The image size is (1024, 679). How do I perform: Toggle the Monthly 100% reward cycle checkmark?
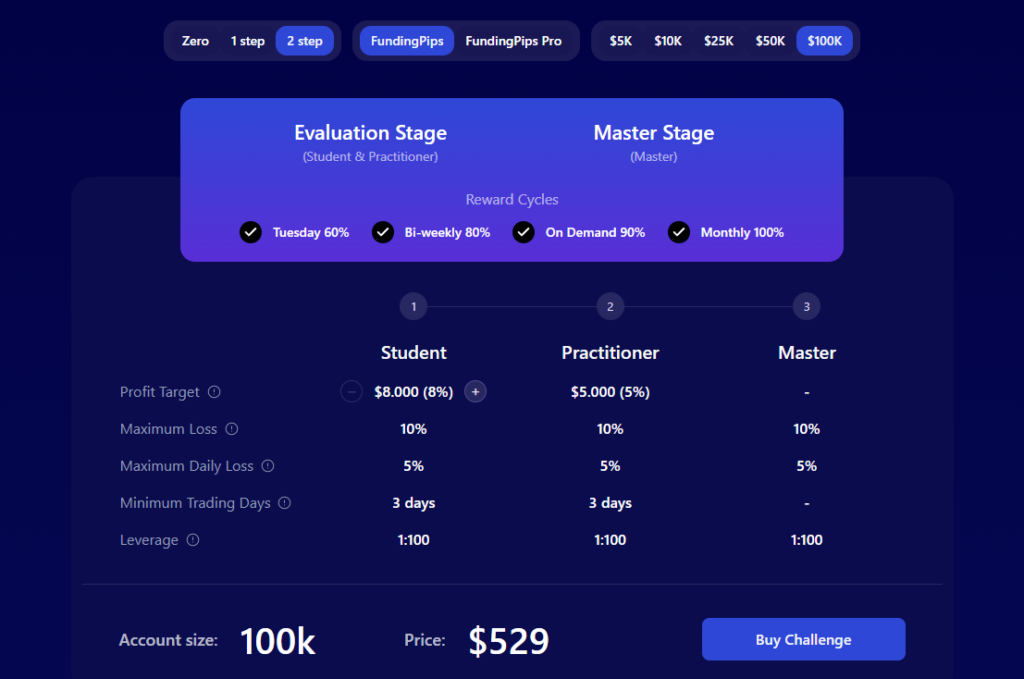[679, 232]
